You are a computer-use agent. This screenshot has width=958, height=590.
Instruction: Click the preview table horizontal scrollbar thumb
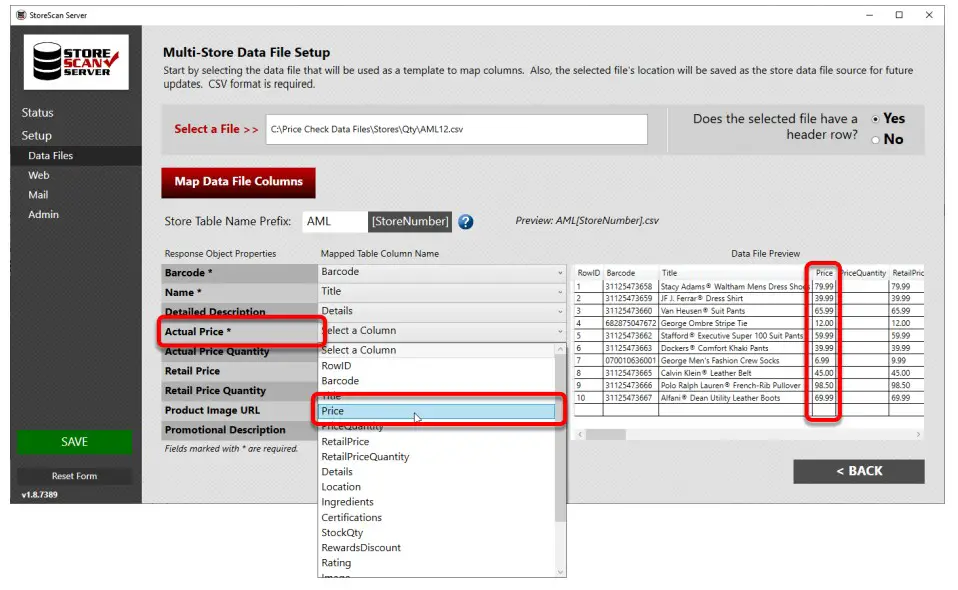coord(605,435)
